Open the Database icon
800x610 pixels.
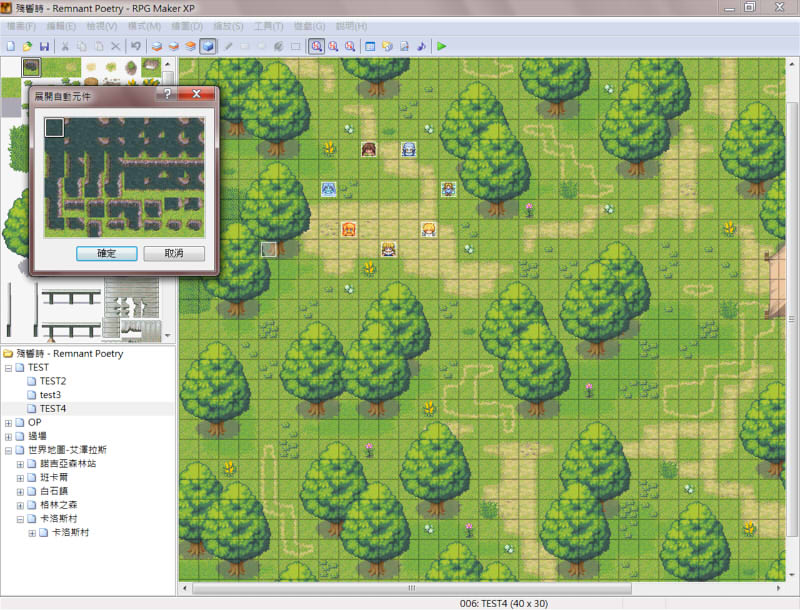click(x=370, y=46)
